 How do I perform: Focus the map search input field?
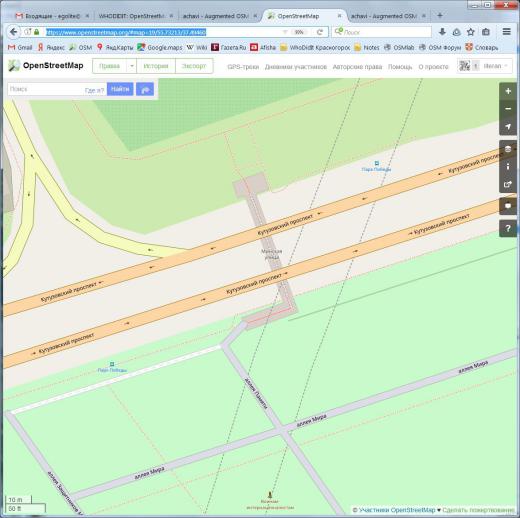(46, 89)
